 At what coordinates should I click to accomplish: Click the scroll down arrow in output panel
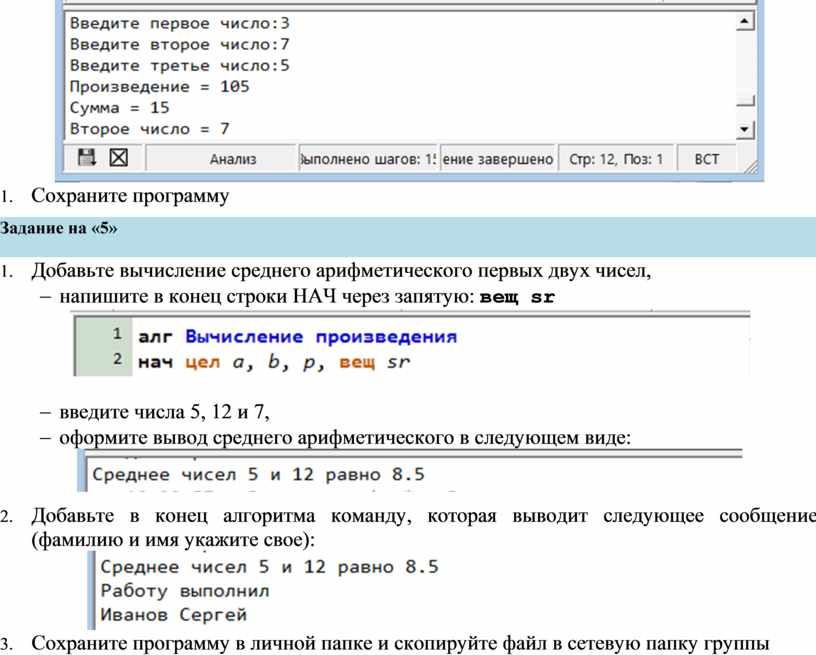coord(743,130)
